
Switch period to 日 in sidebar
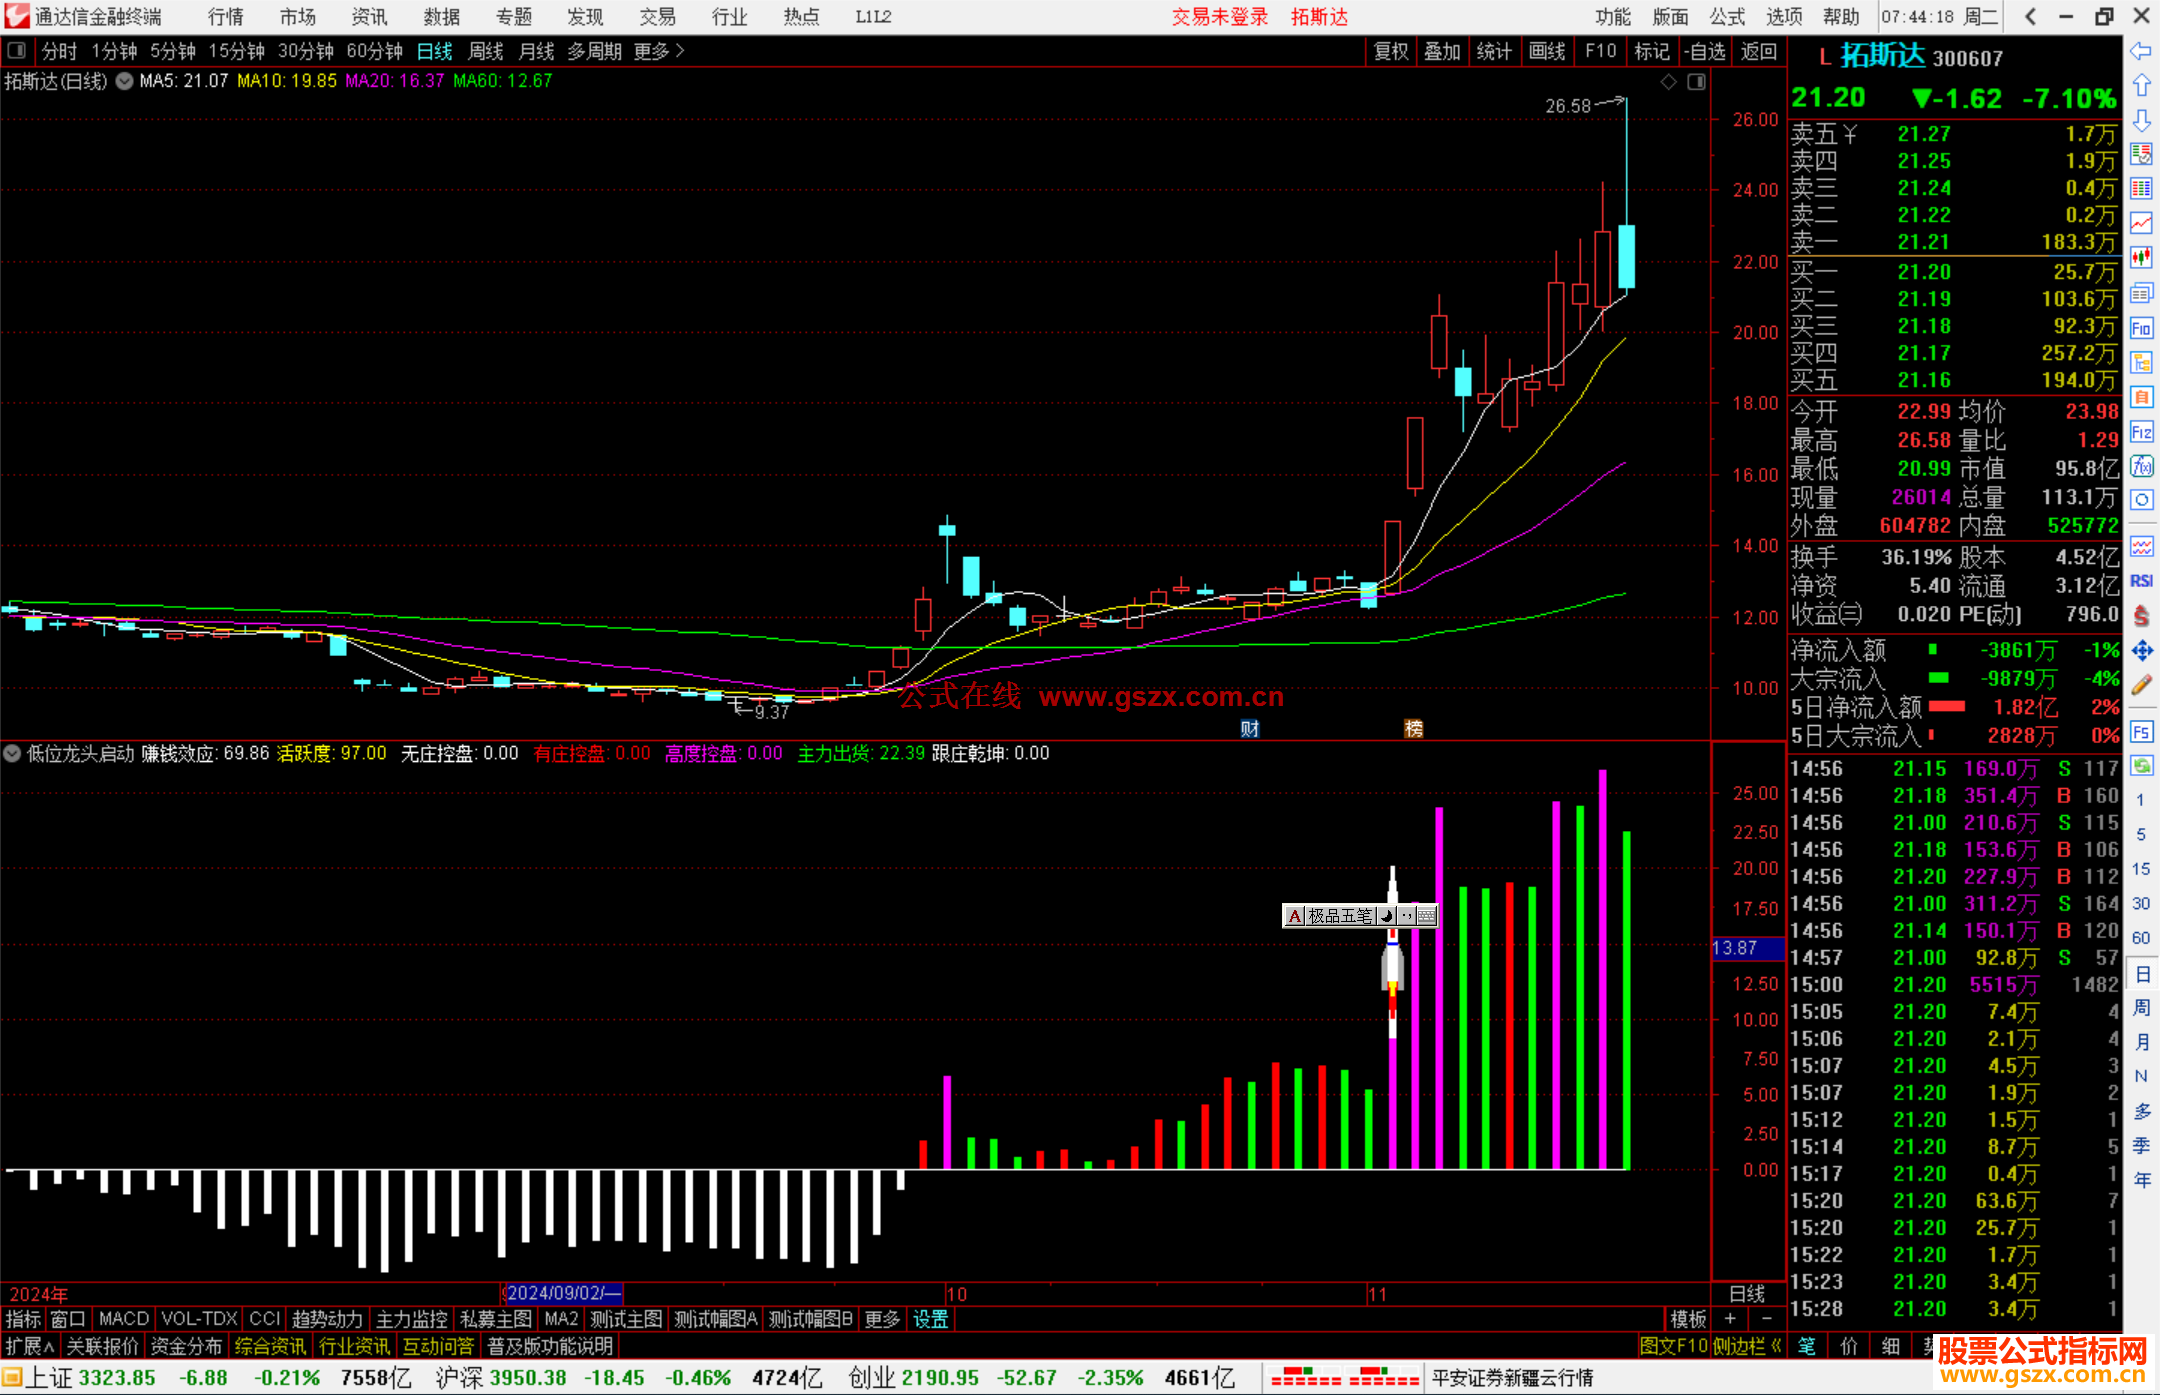[x=2141, y=974]
